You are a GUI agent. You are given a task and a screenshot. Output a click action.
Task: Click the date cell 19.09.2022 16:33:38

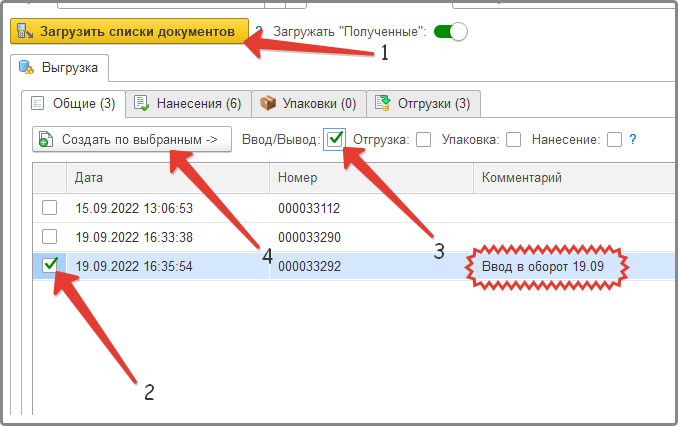(x=134, y=237)
